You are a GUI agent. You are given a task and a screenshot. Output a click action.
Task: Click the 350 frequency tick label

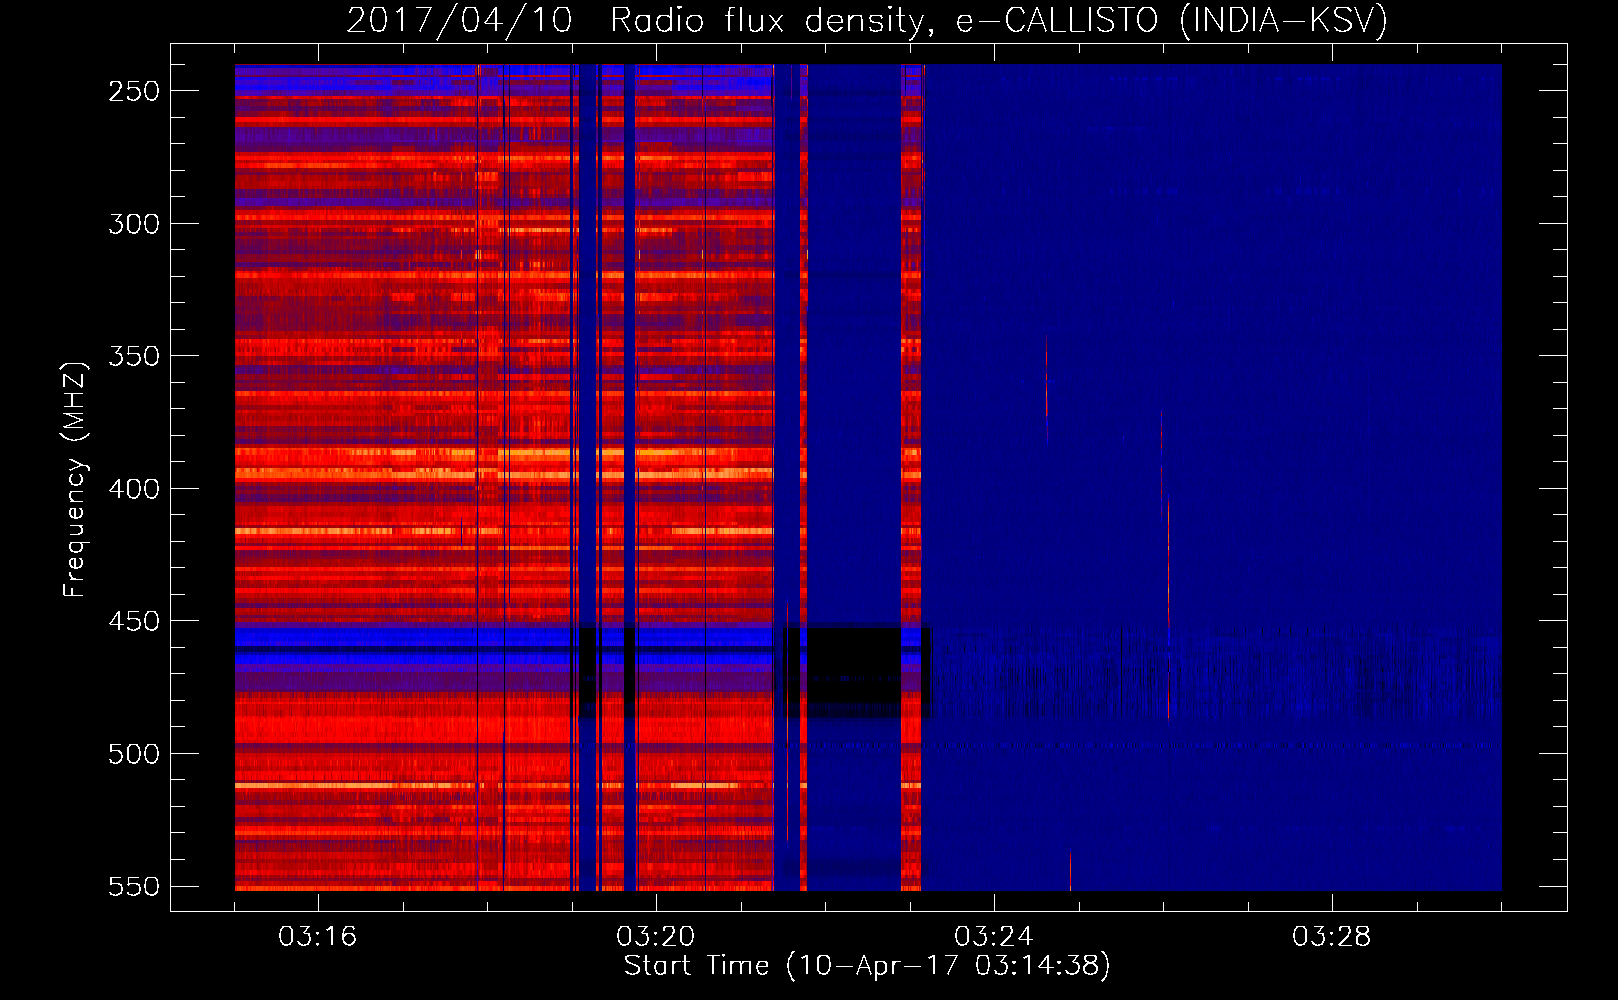134,356
